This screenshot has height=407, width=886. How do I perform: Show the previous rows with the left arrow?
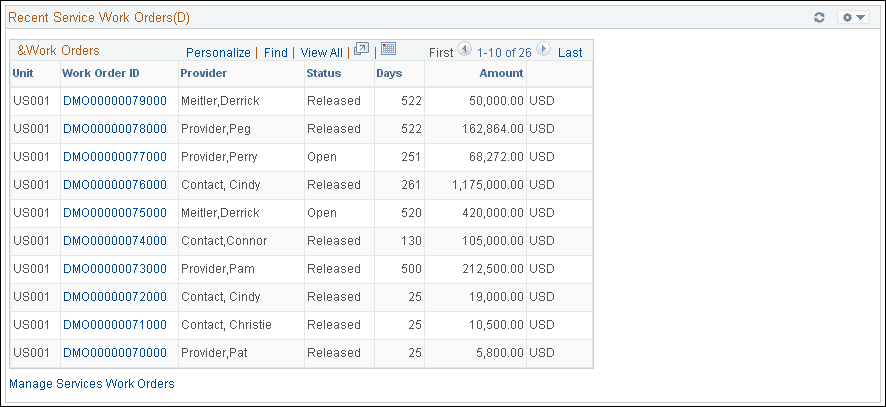point(464,49)
